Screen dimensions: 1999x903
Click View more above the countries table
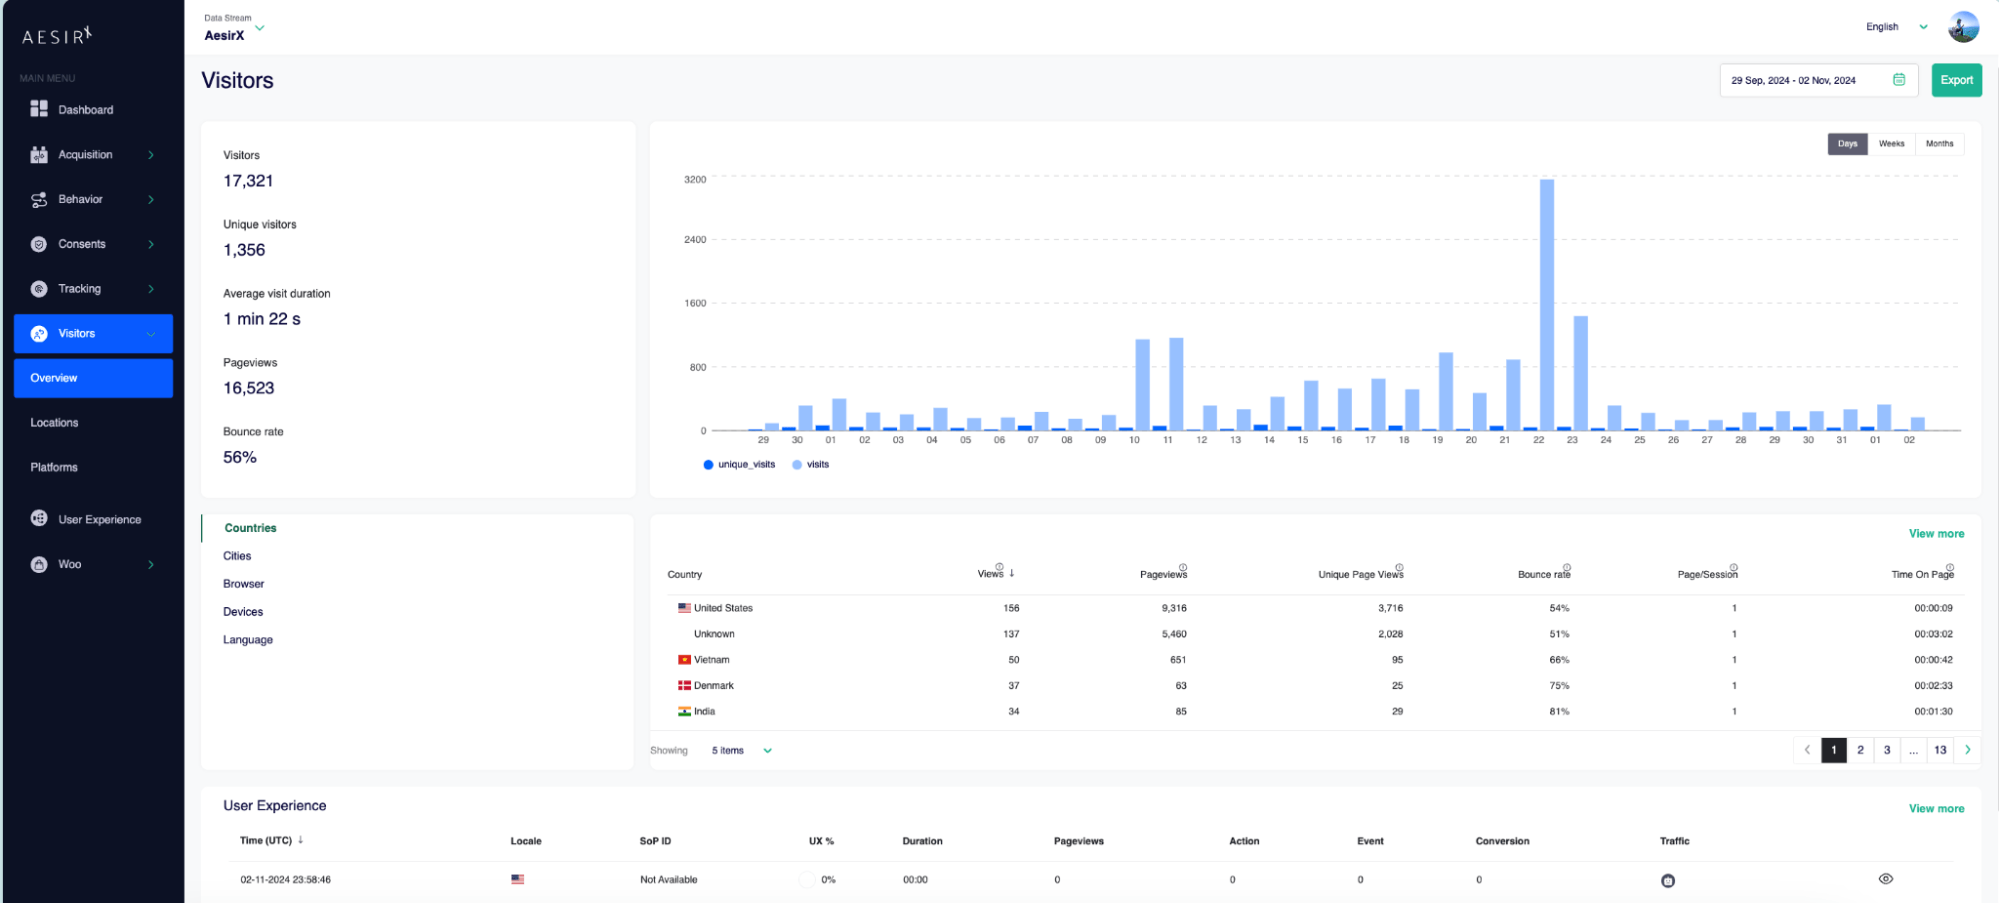coord(1935,533)
